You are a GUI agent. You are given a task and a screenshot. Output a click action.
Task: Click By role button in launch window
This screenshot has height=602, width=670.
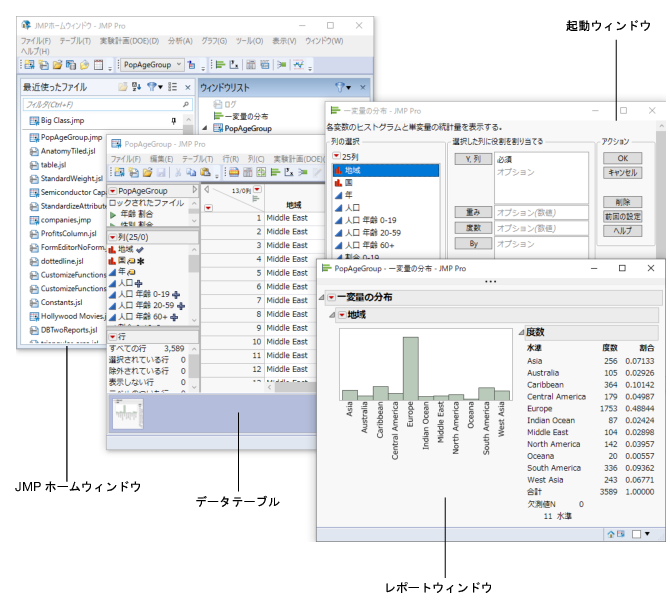pyautogui.click(x=473, y=244)
